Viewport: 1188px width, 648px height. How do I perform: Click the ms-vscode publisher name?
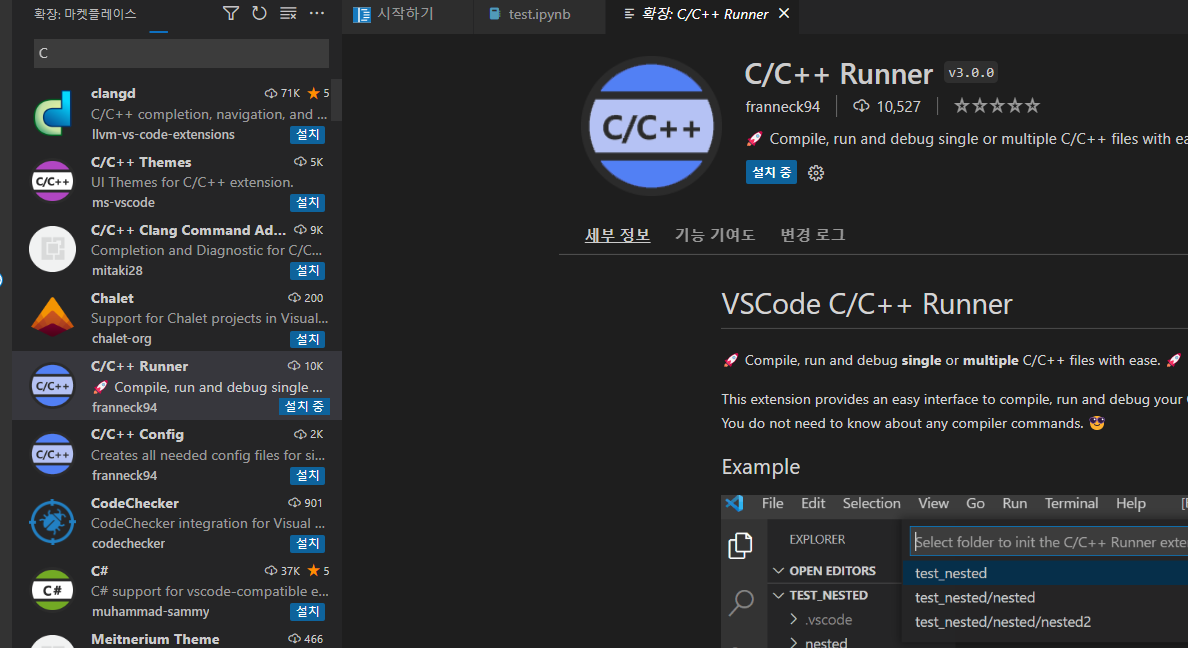click(x=123, y=202)
